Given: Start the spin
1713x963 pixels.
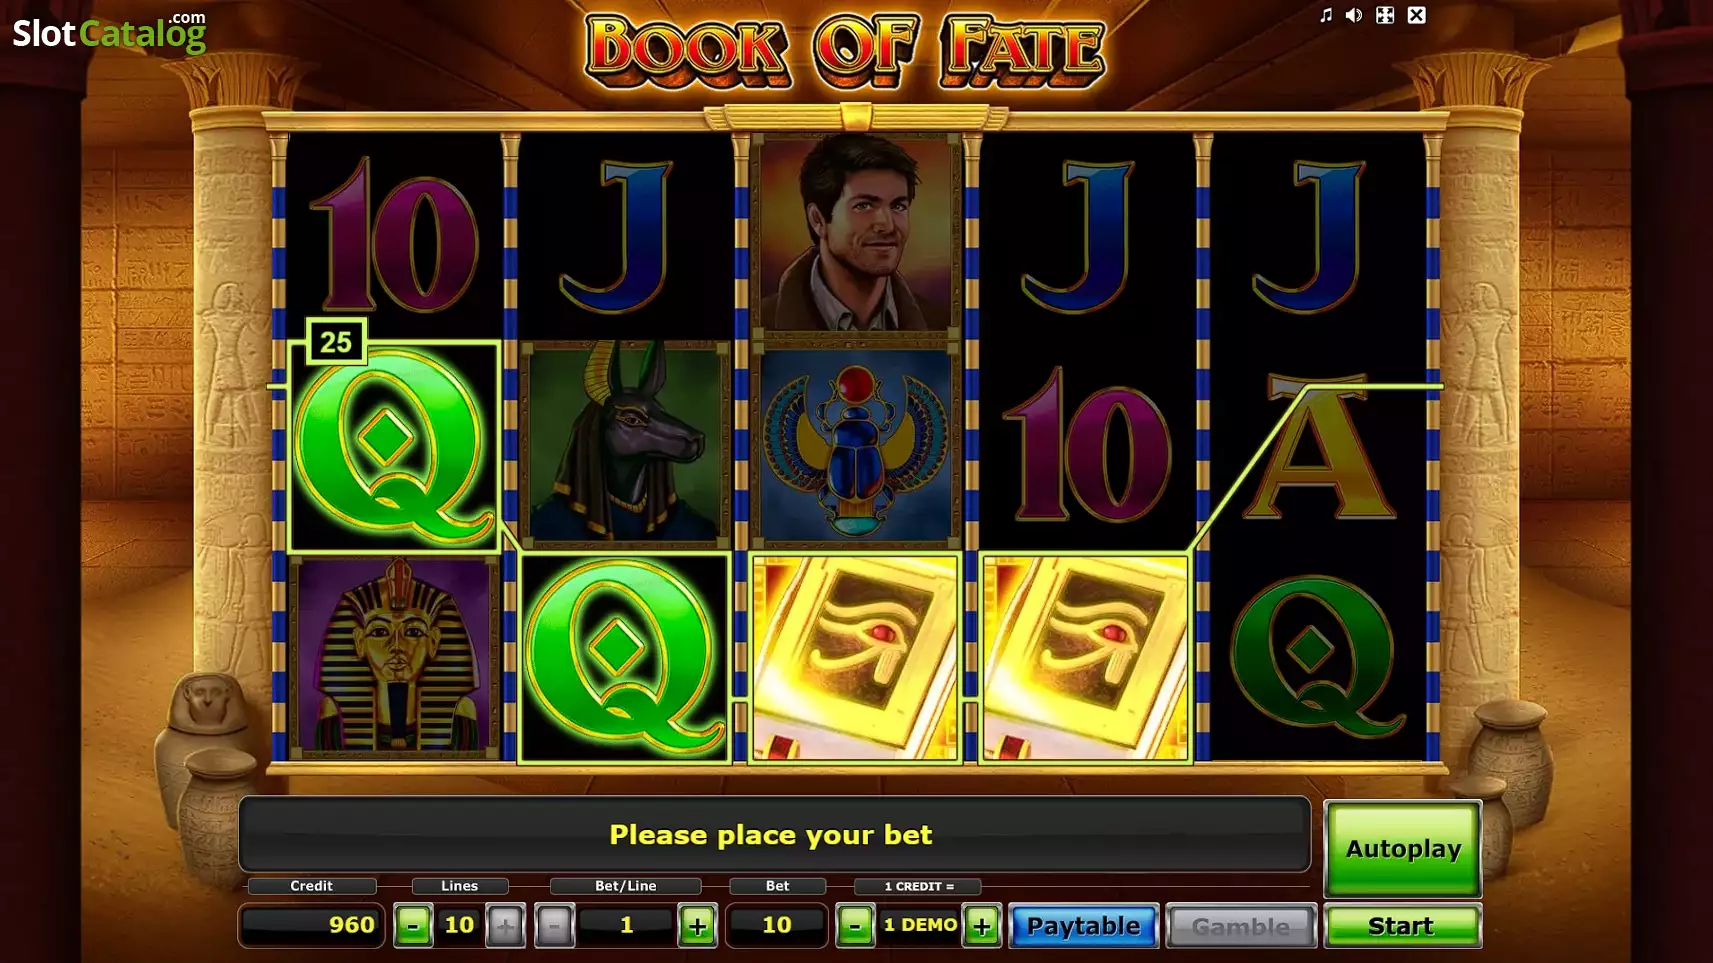Looking at the screenshot, I should pos(1402,926).
